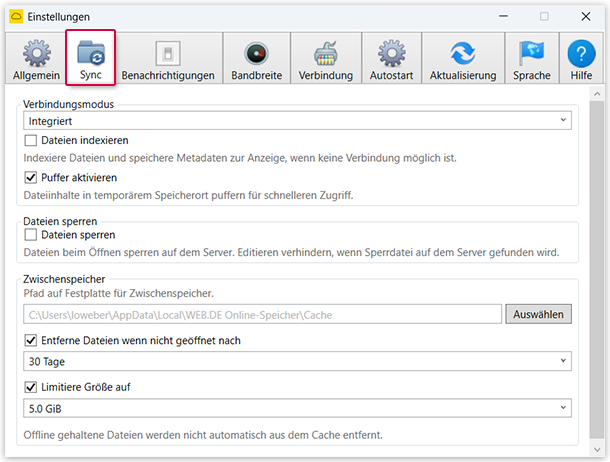Open the Allgemein settings tab
610x462 pixels.
36,58
